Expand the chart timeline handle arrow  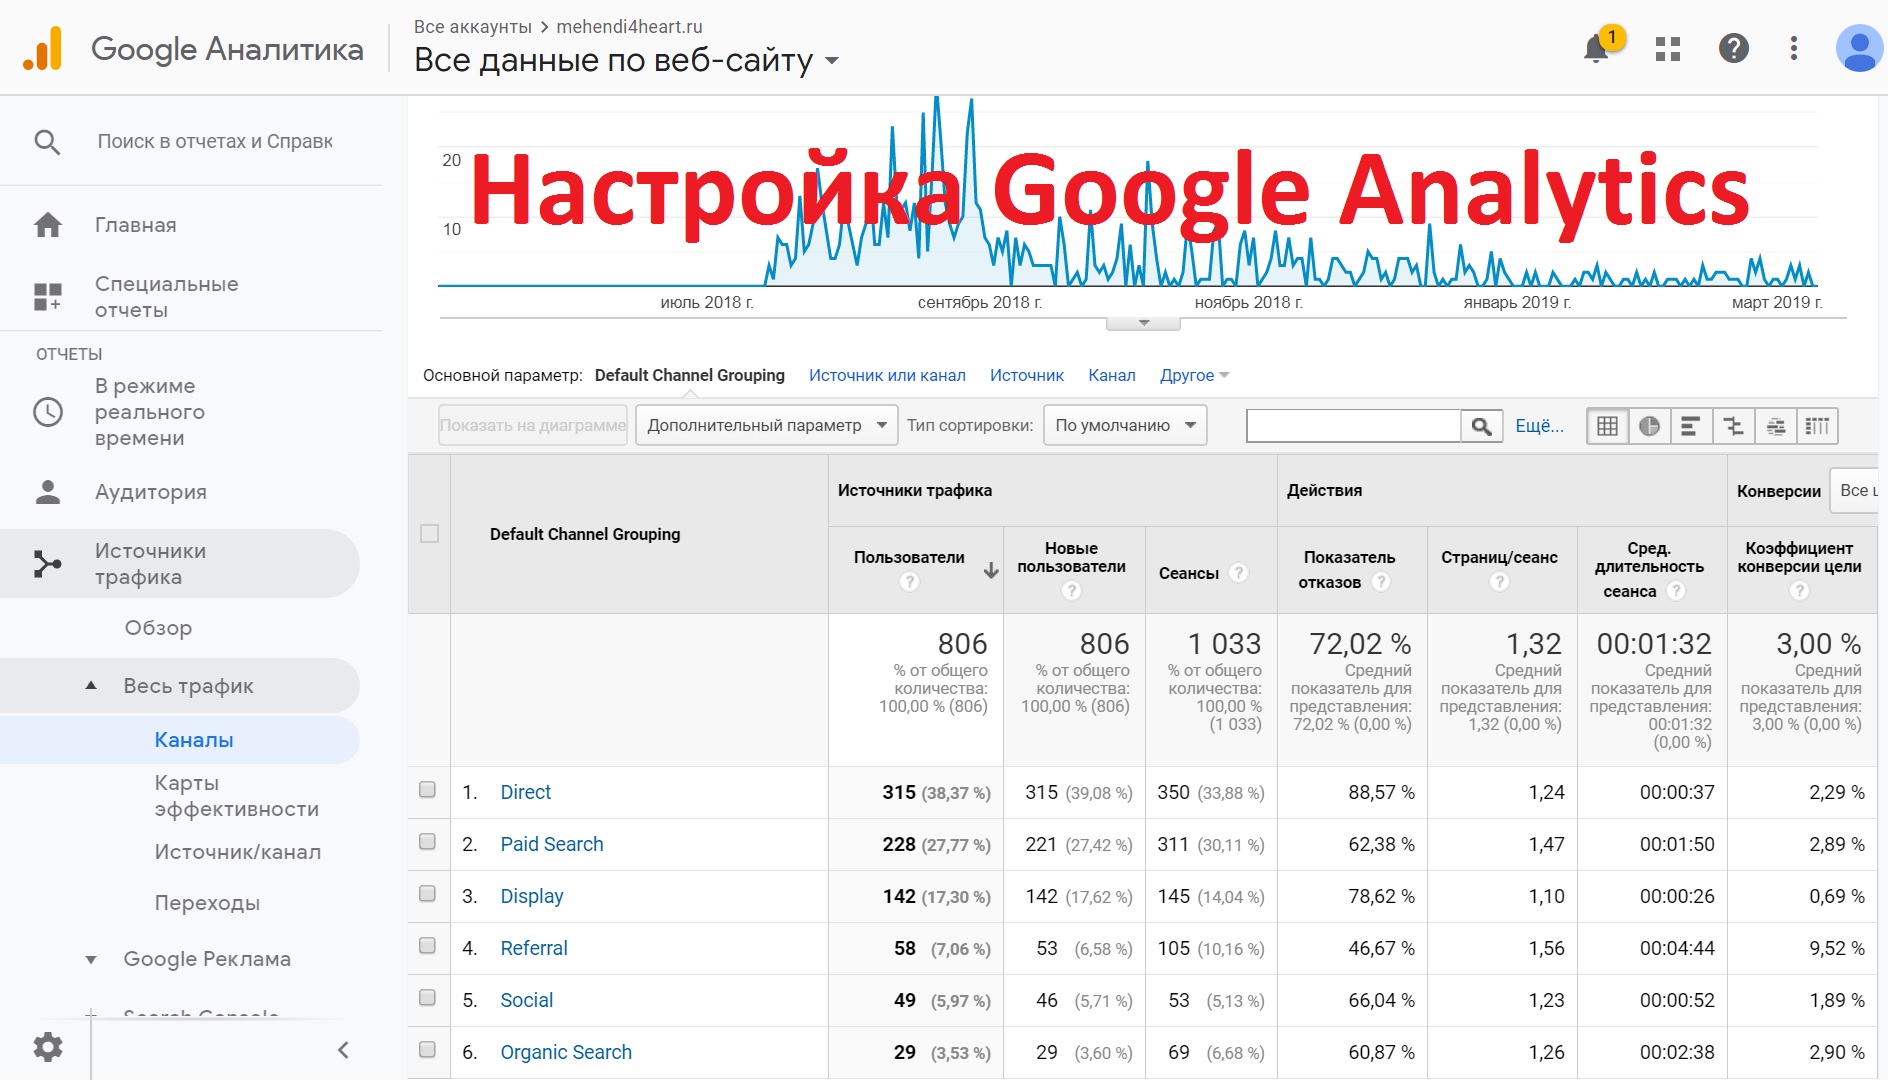(x=1144, y=323)
